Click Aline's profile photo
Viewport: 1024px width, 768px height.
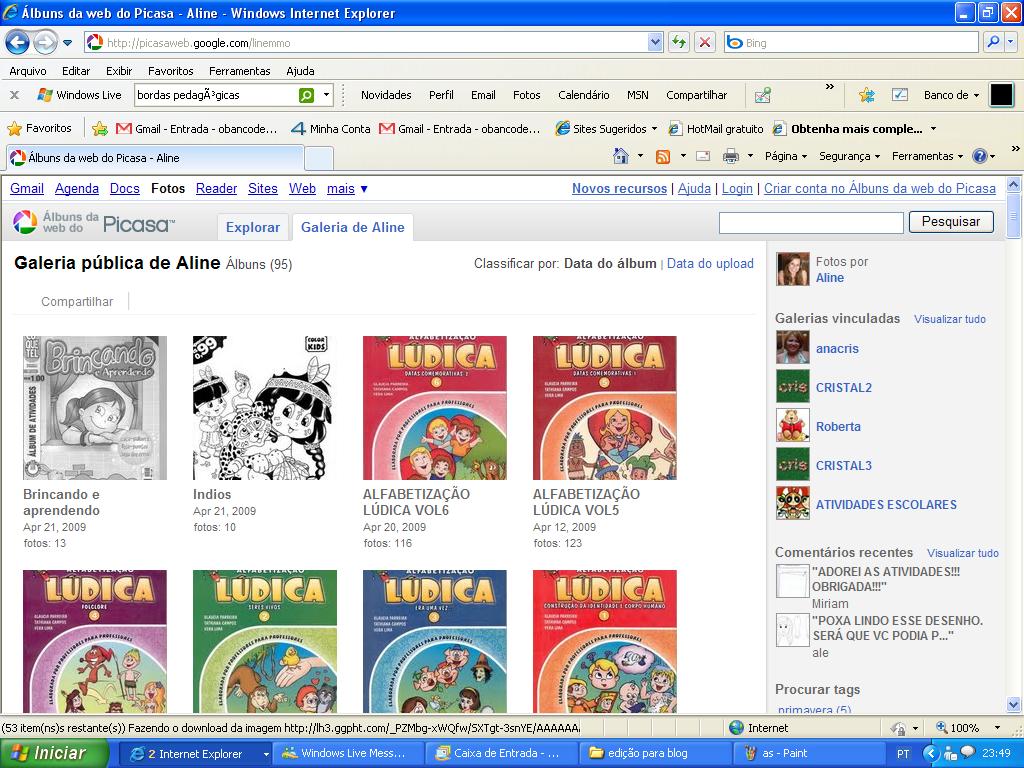coord(793,269)
